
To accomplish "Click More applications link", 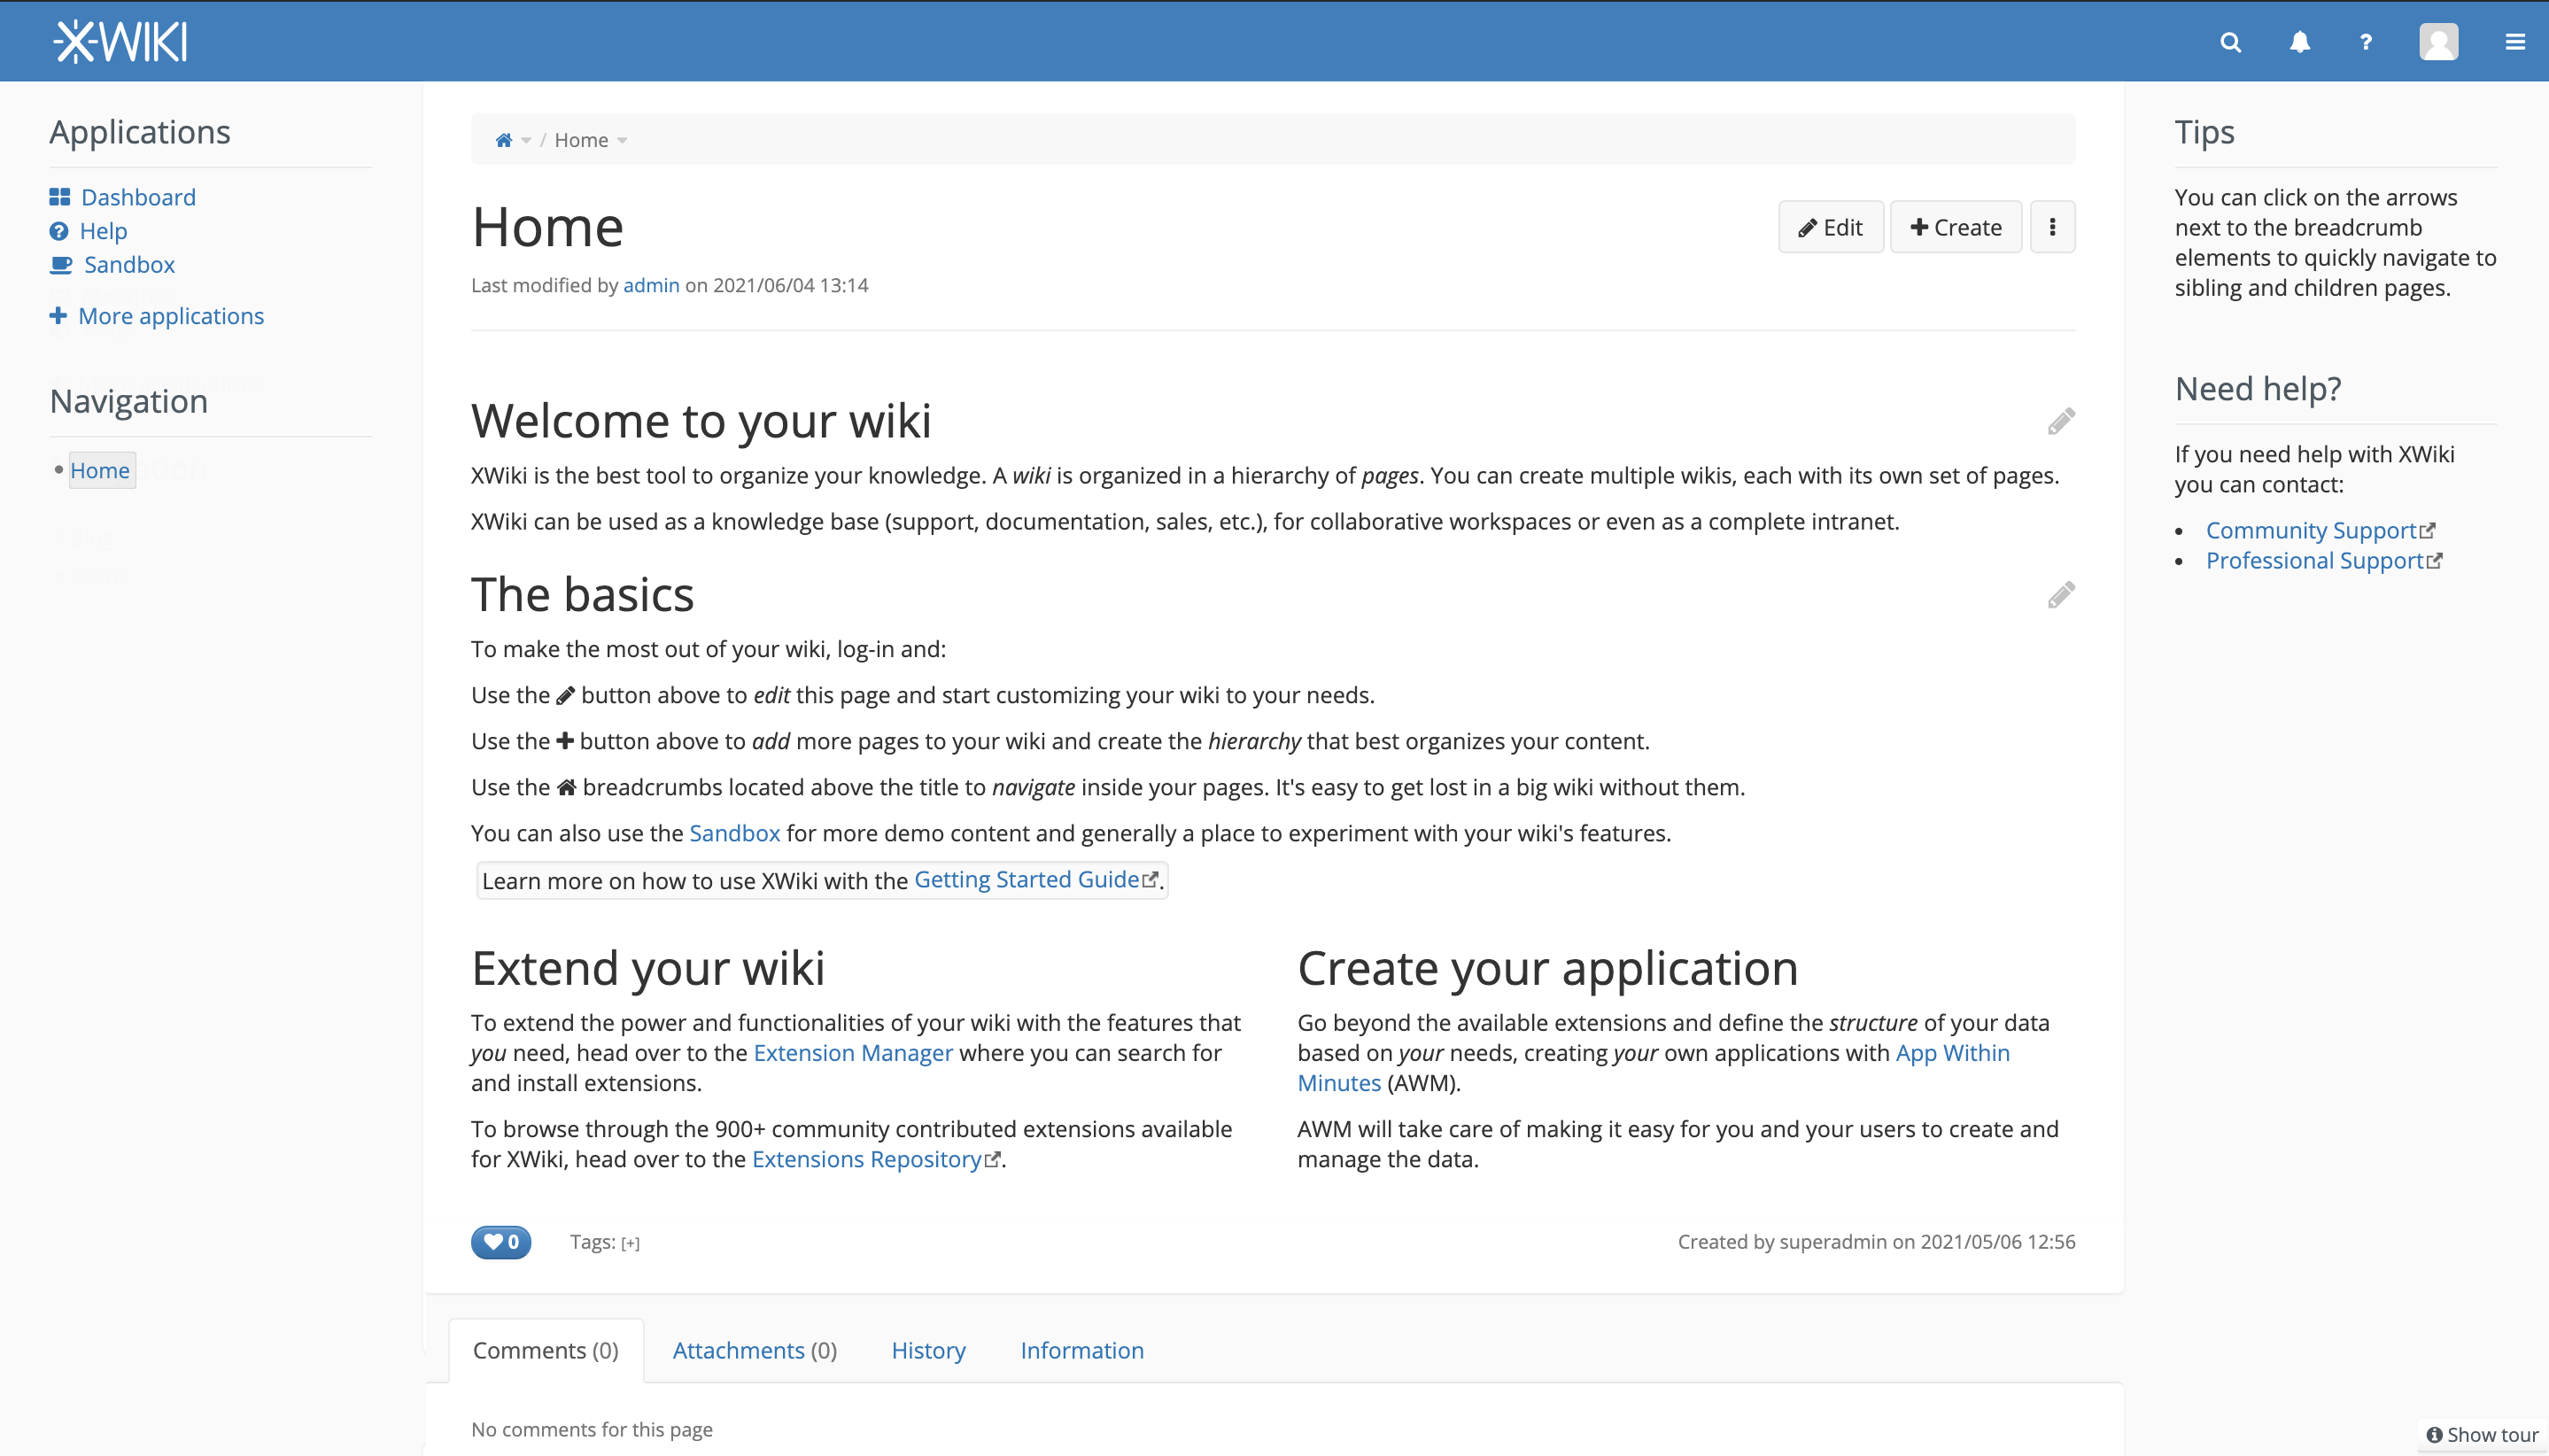I will [171, 316].
